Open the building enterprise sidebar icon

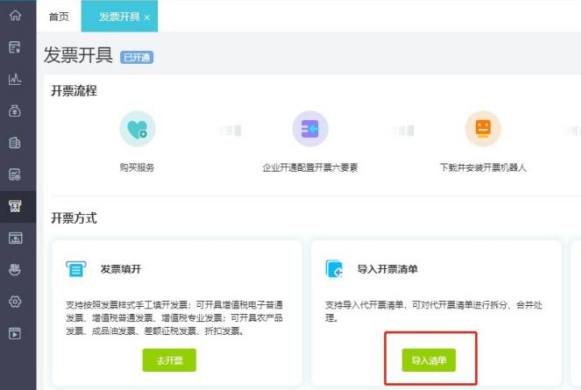pos(15,143)
